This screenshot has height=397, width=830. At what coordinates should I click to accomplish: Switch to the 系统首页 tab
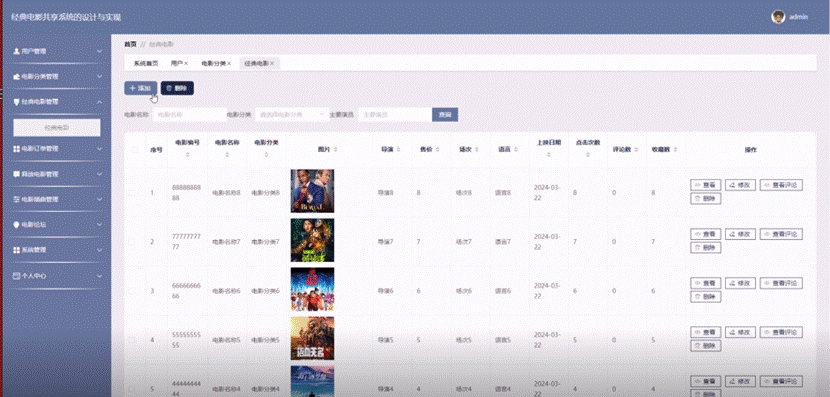point(146,64)
